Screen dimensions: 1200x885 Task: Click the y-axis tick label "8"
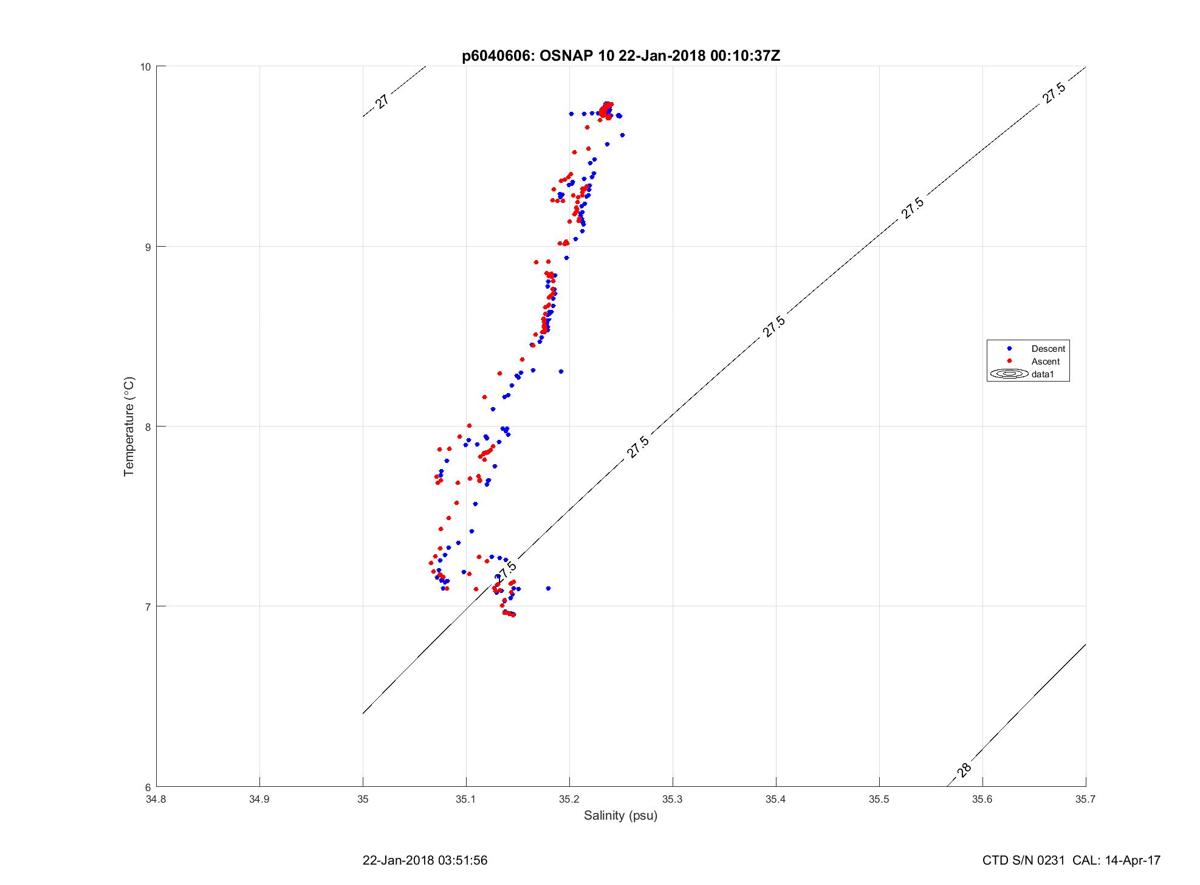[148, 427]
